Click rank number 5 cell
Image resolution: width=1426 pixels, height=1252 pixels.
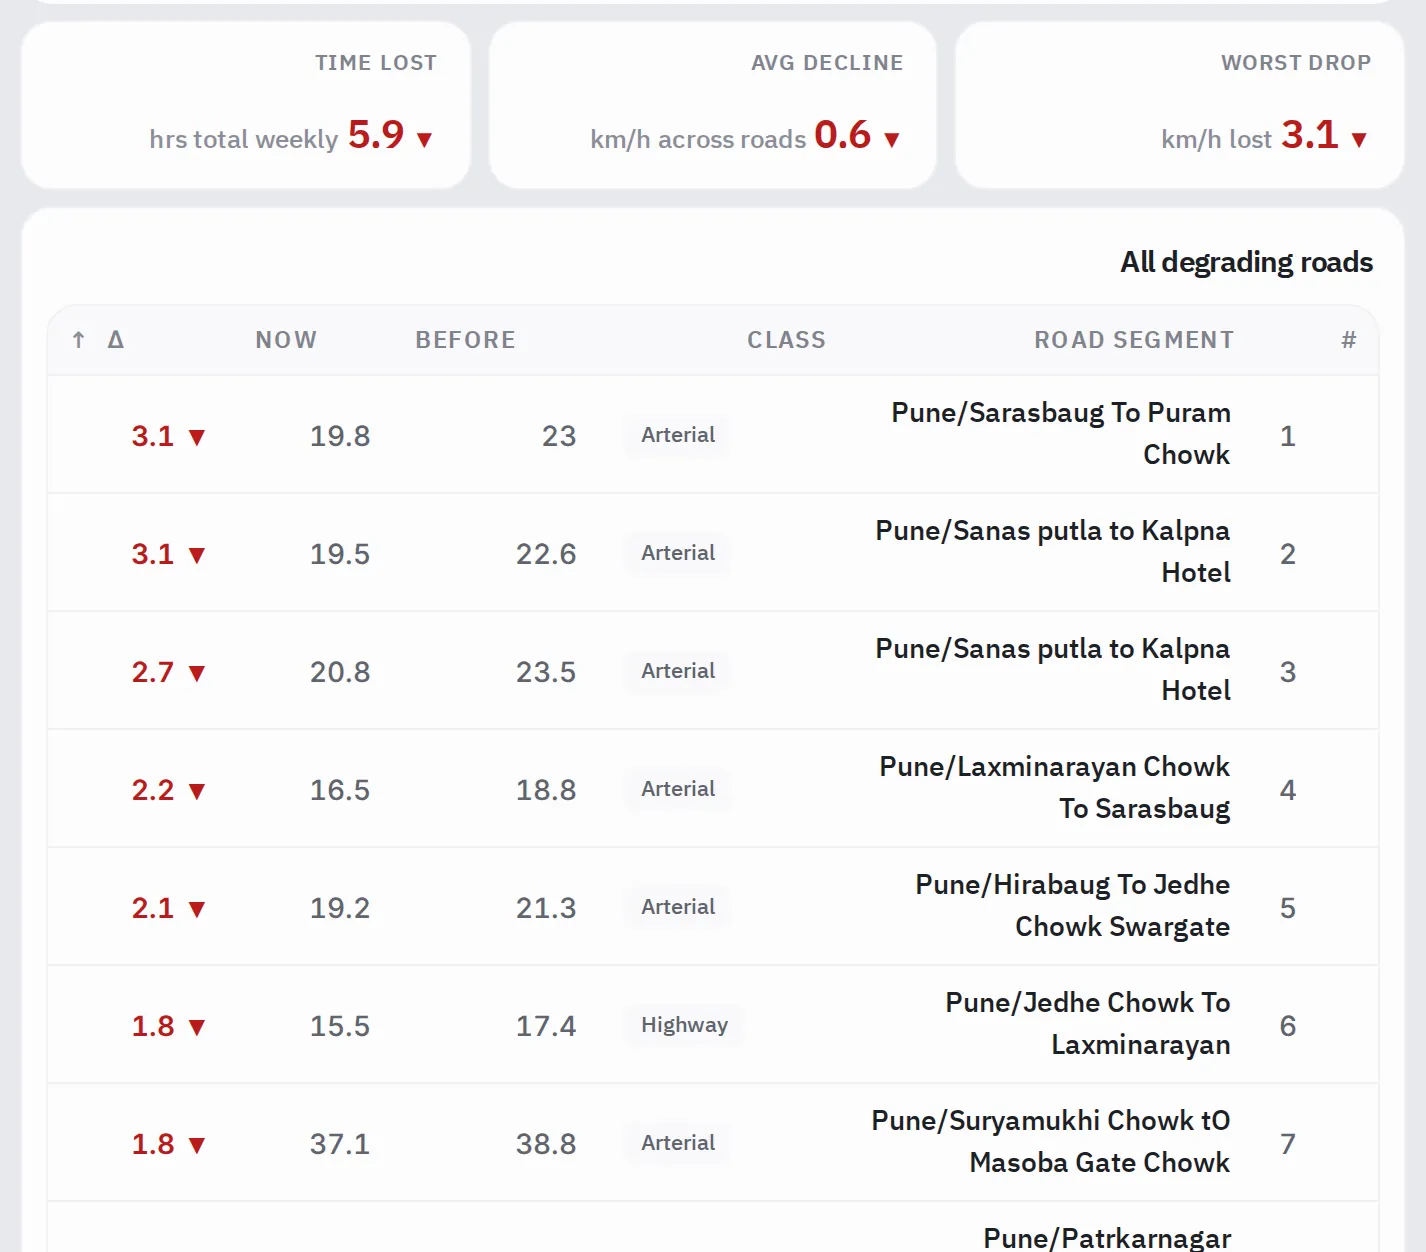(x=1288, y=908)
